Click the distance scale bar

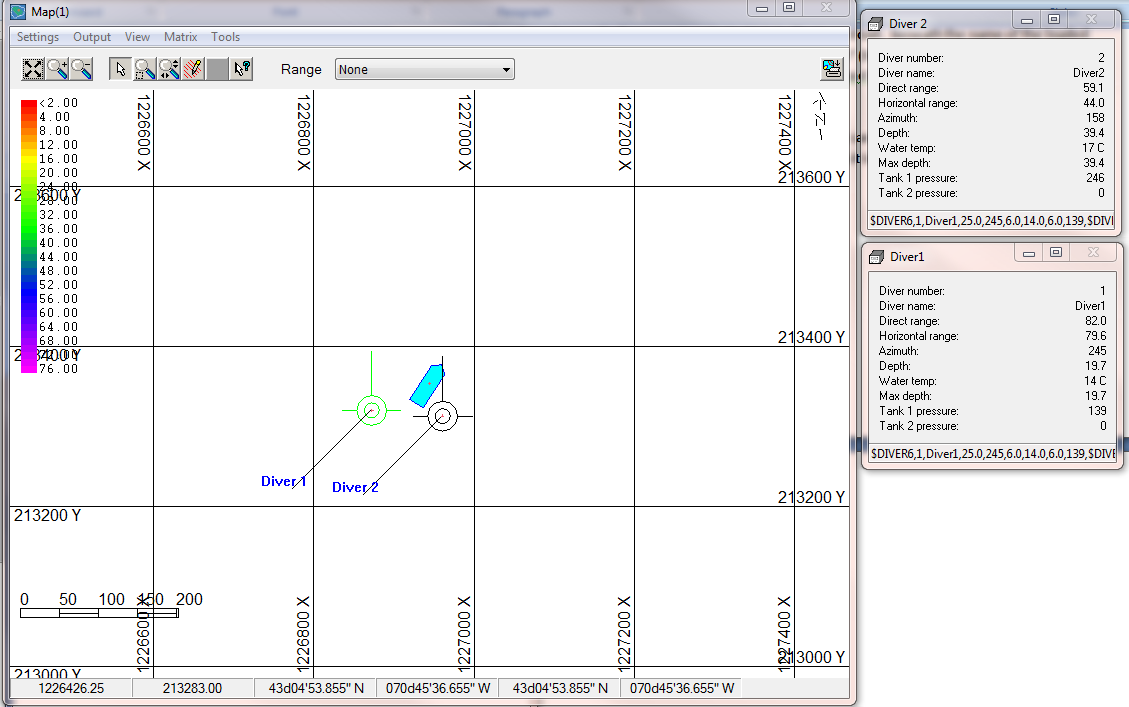[99, 613]
